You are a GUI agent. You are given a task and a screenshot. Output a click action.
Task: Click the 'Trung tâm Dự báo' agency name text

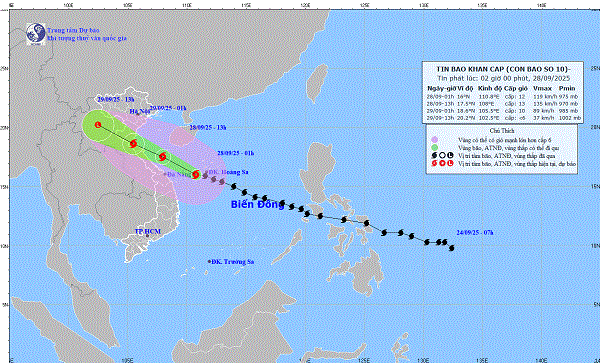tap(73, 30)
